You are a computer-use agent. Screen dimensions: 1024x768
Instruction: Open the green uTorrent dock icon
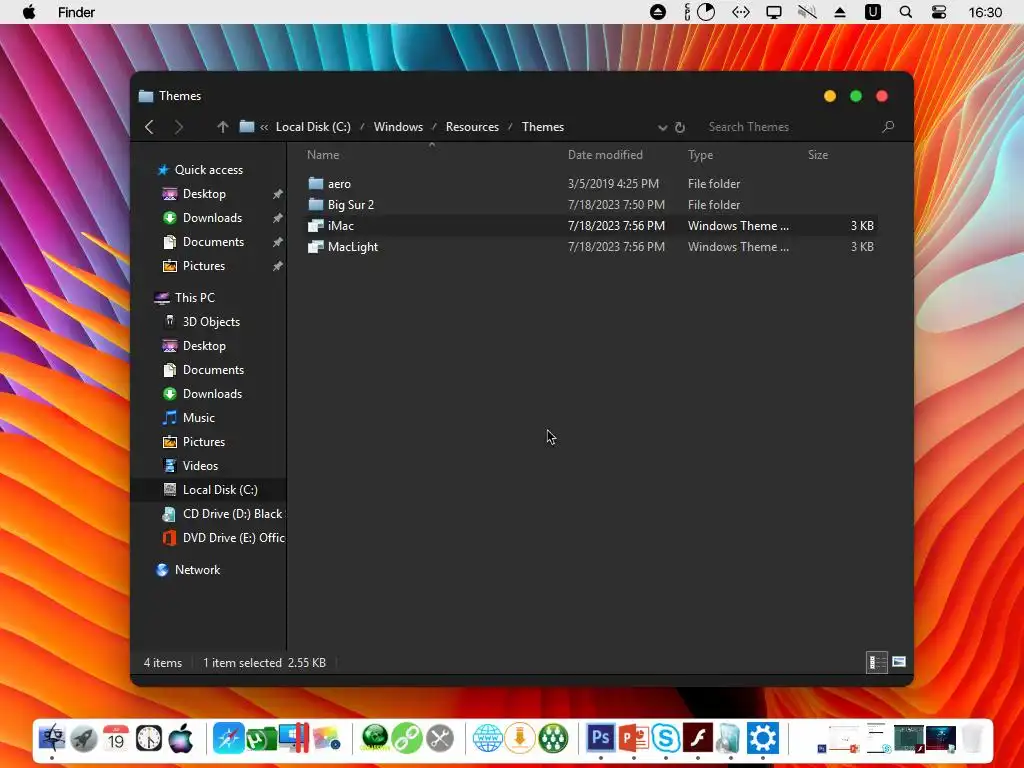click(x=260, y=739)
